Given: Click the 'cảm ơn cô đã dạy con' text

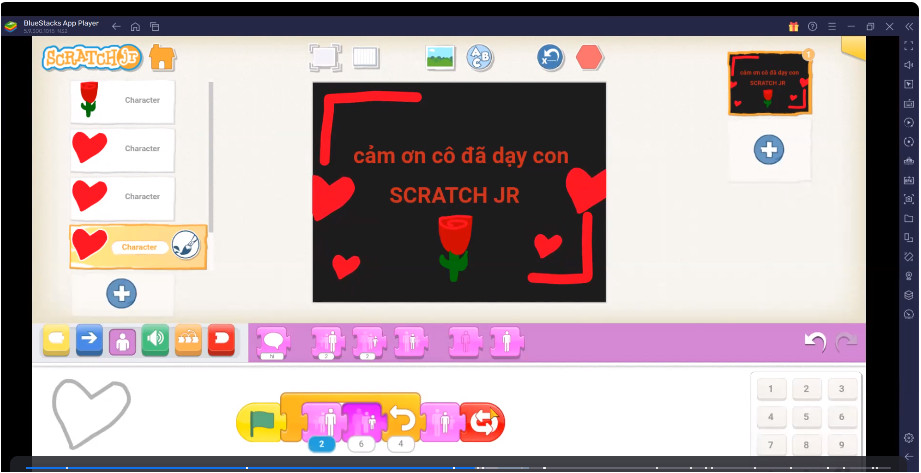Looking at the screenshot, I should click(460, 156).
